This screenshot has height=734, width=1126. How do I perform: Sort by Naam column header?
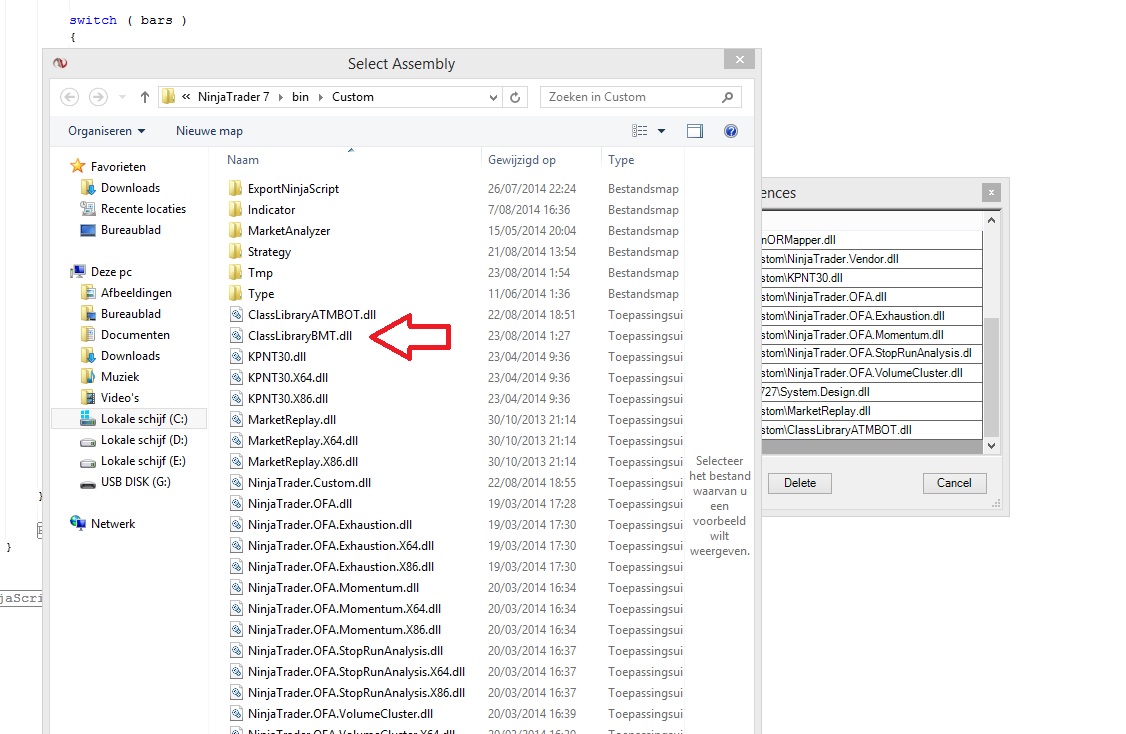[243, 160]
